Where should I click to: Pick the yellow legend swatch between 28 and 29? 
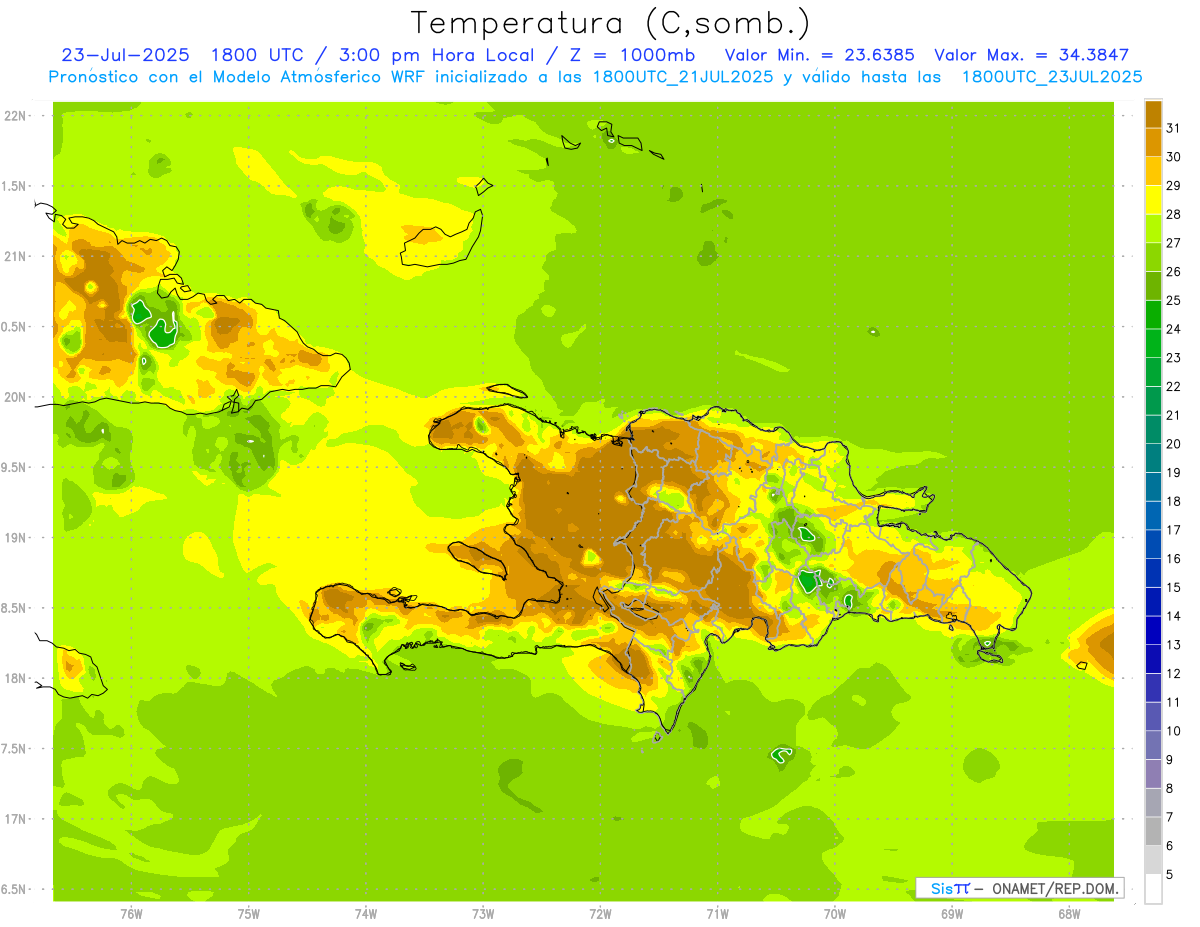click(x=1153, y=199)
